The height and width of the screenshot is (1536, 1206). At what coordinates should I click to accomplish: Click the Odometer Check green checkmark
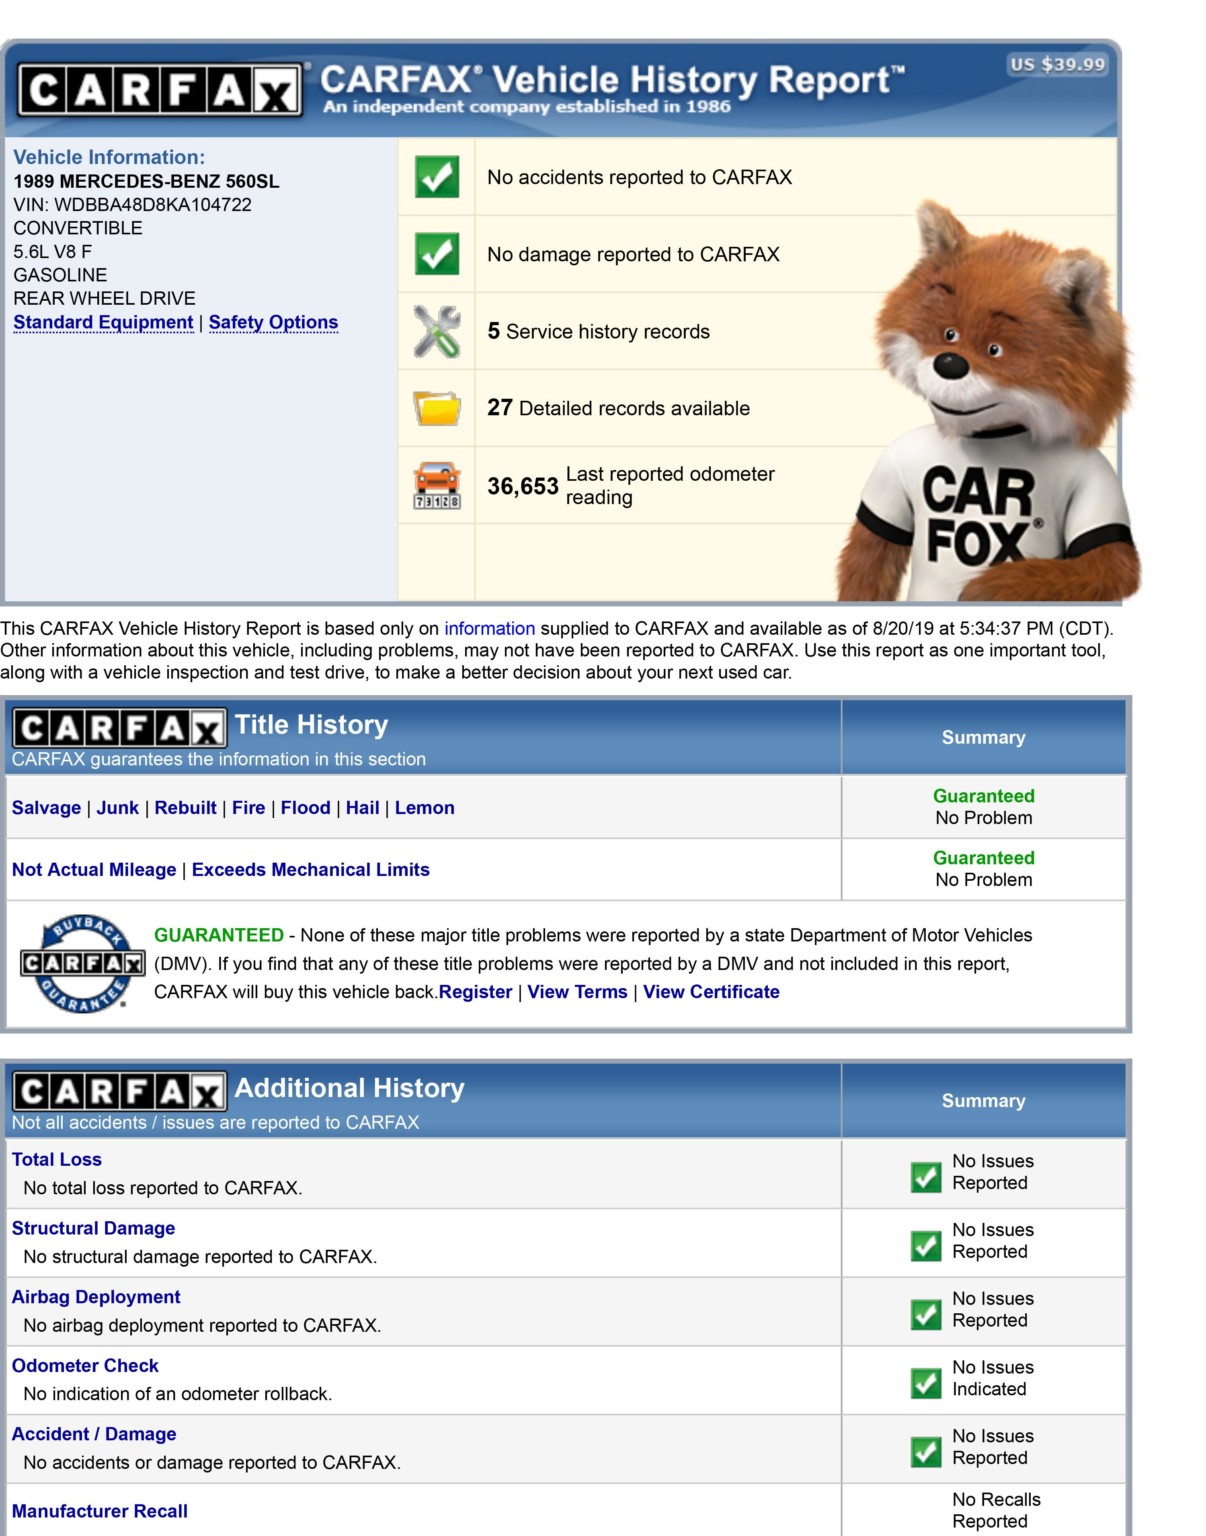coord(926,1383)
